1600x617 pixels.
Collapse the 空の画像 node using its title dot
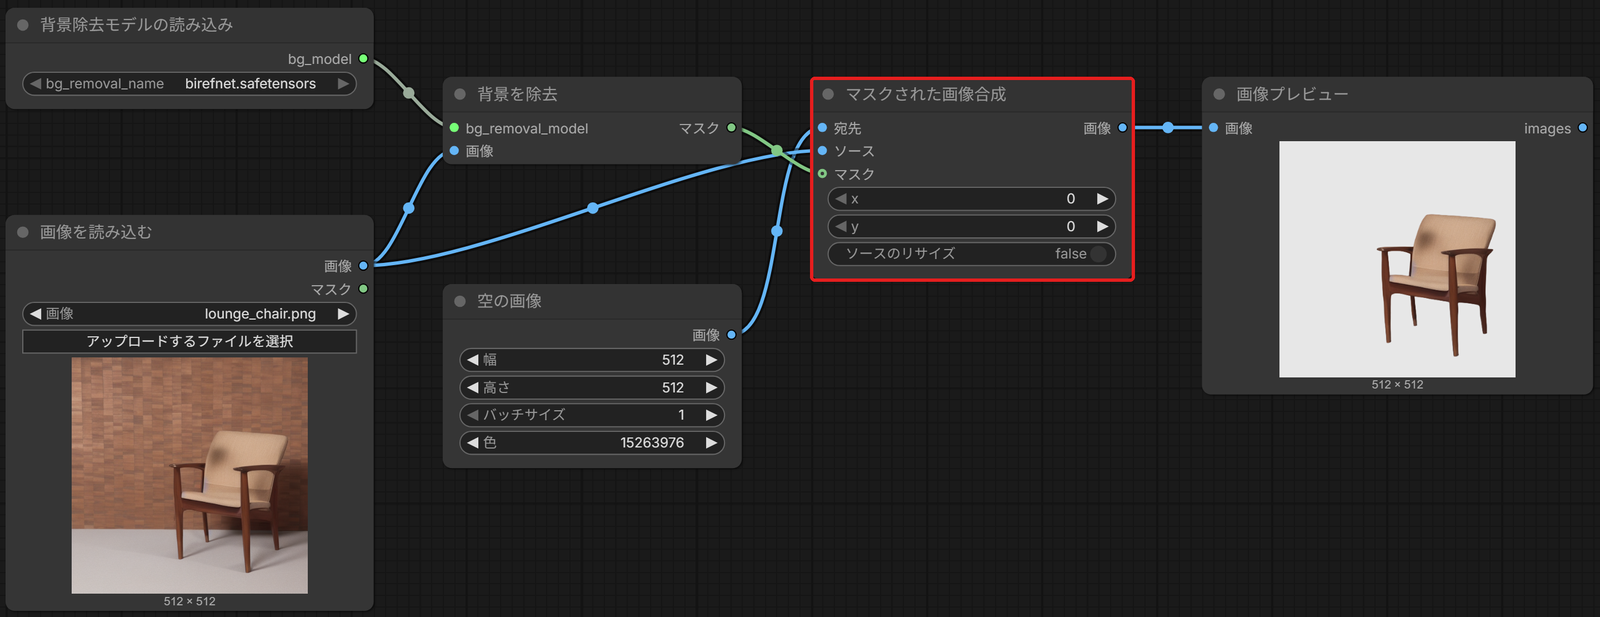pyautogui.click(x=460, y=301)
